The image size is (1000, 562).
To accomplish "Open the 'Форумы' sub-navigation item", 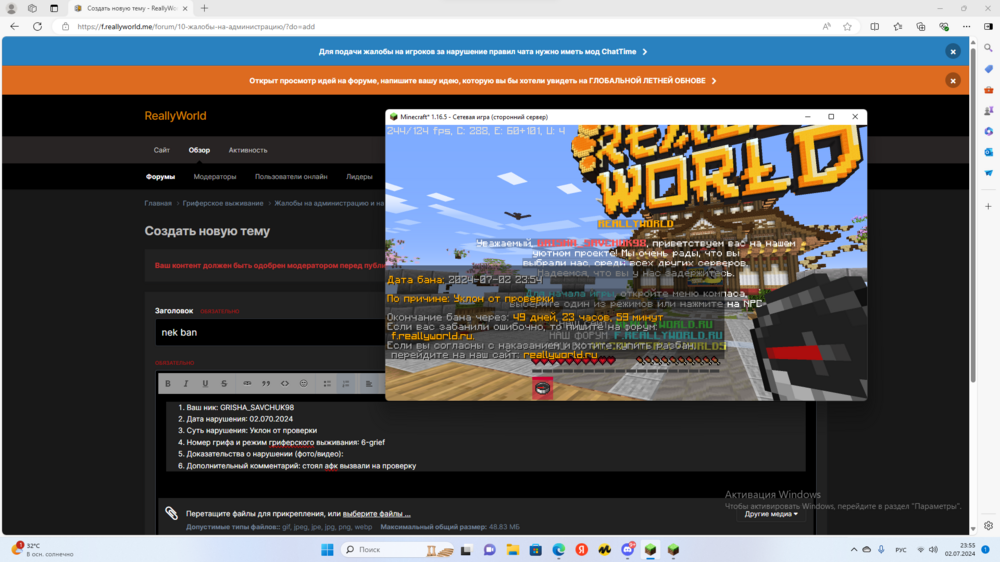I will pos(160,177).
